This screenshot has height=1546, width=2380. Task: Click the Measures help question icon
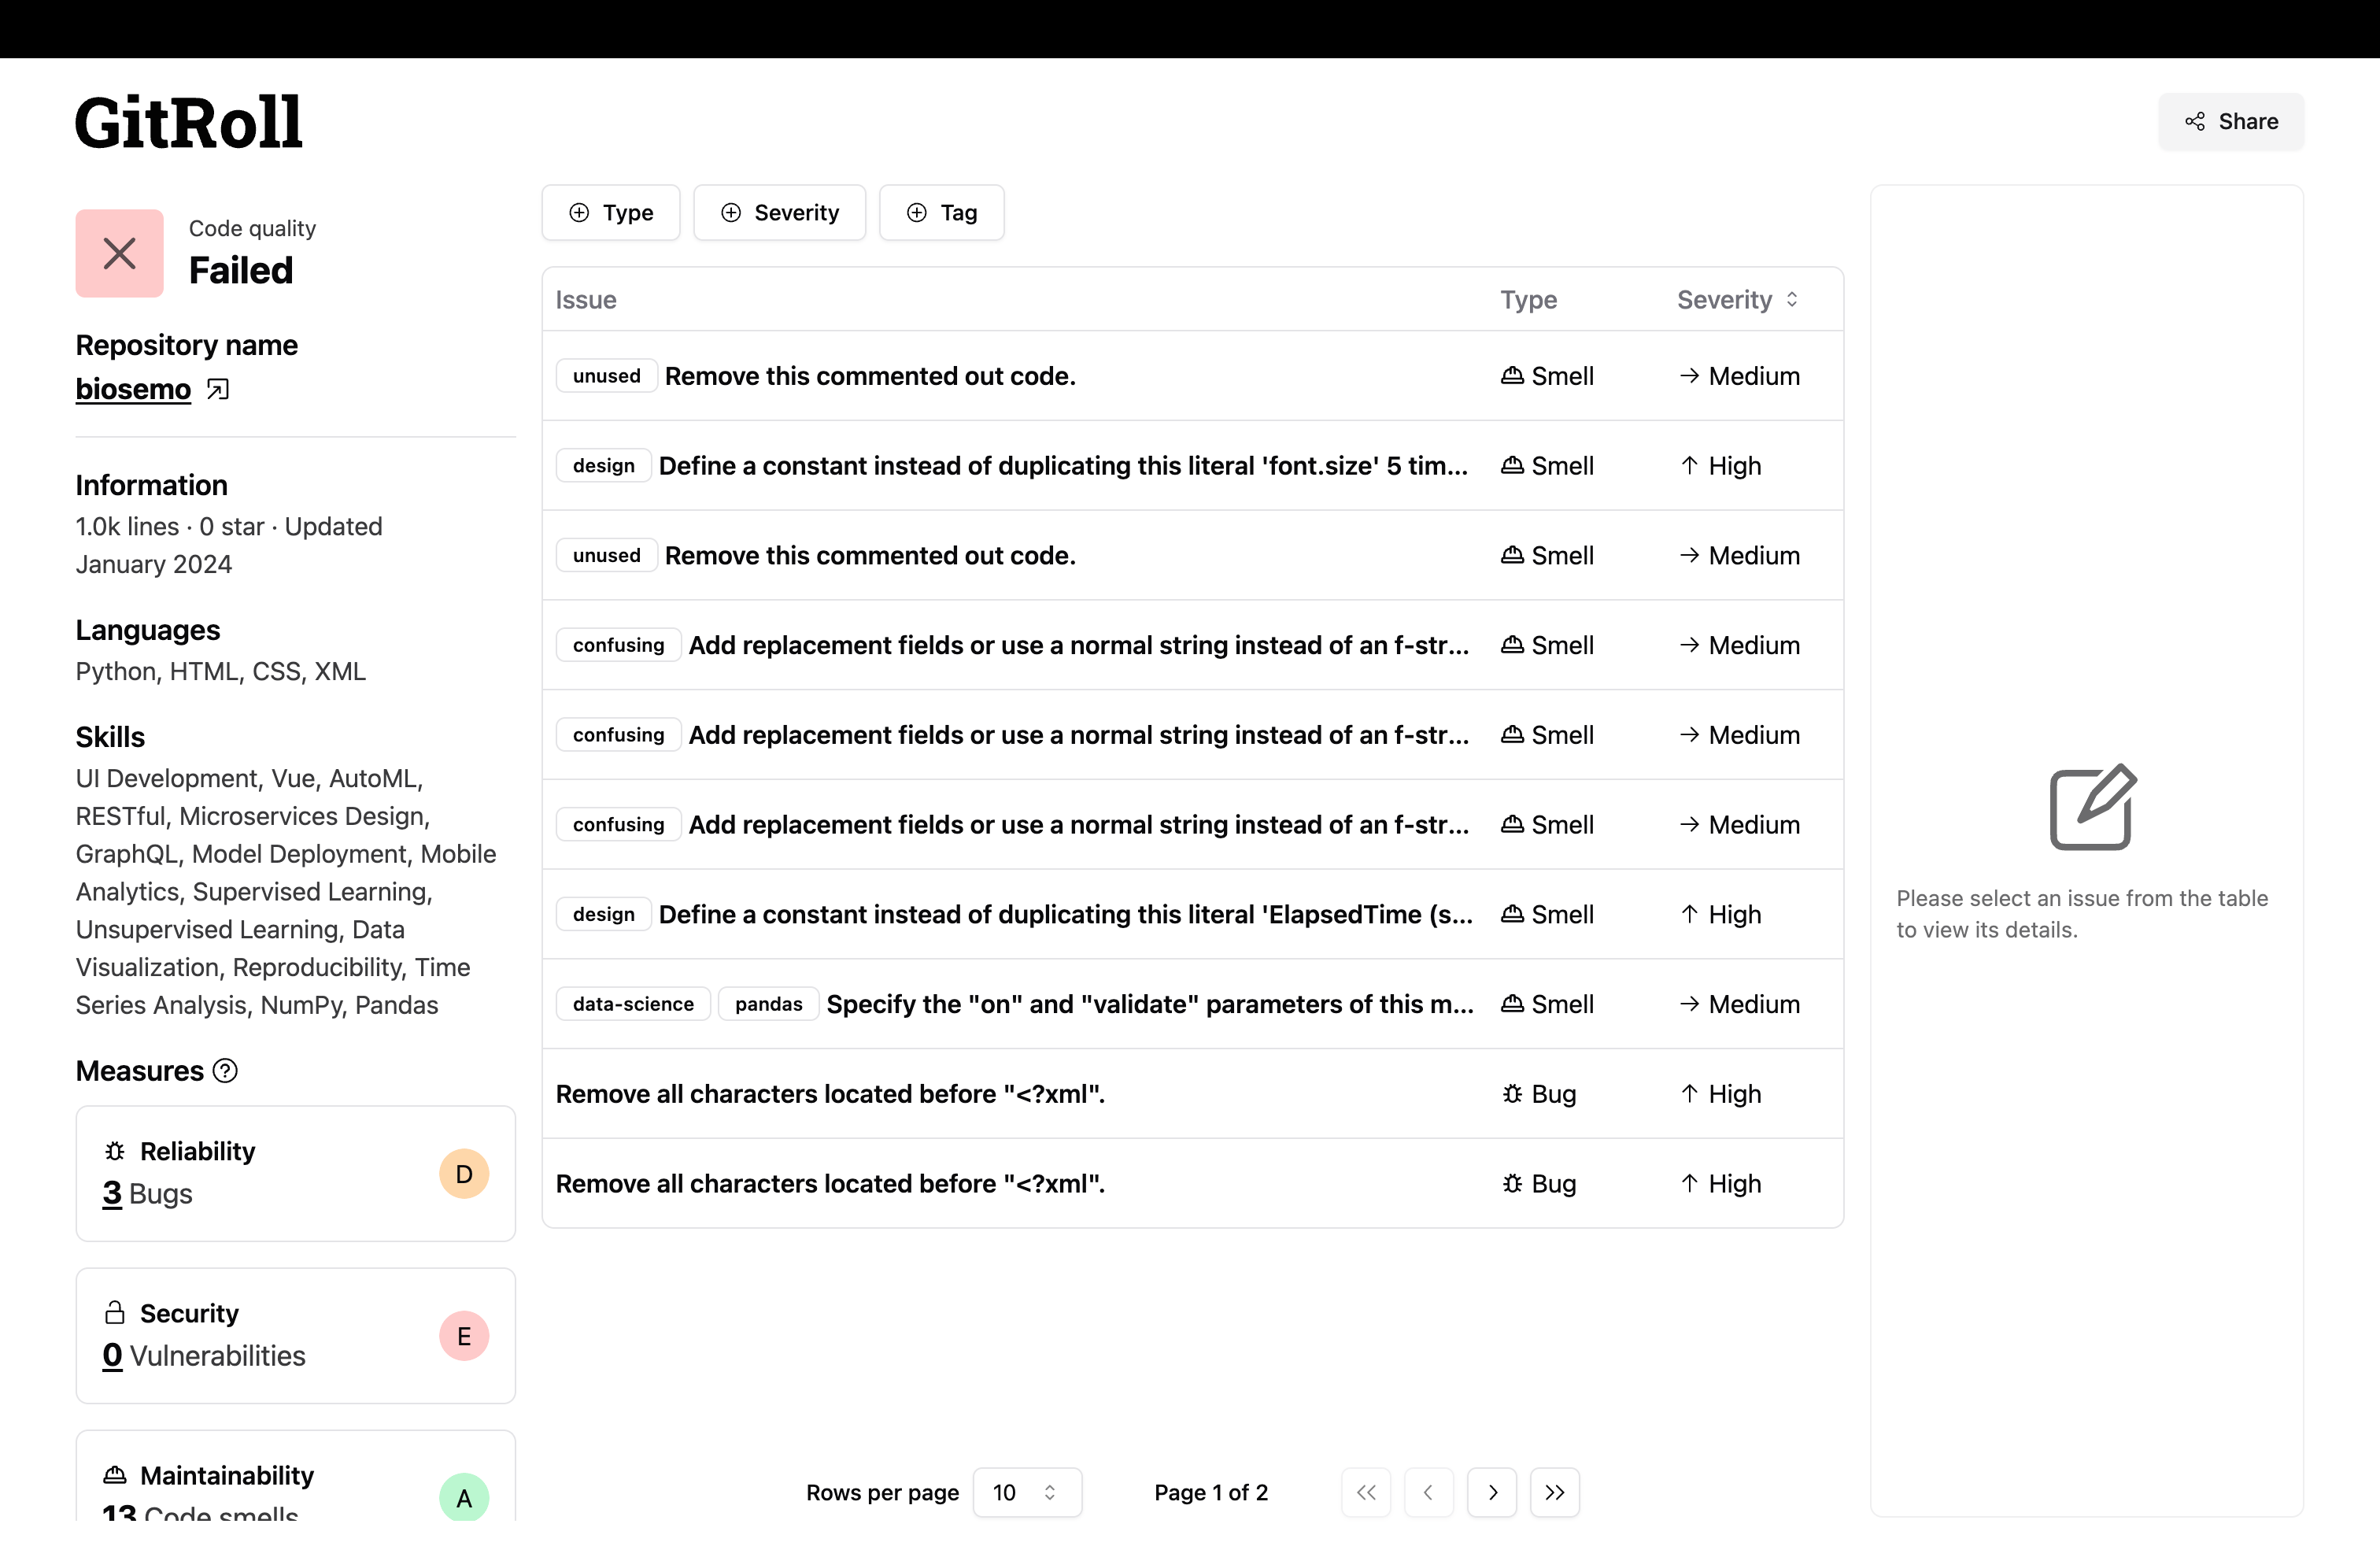(x=226, y=1071)
